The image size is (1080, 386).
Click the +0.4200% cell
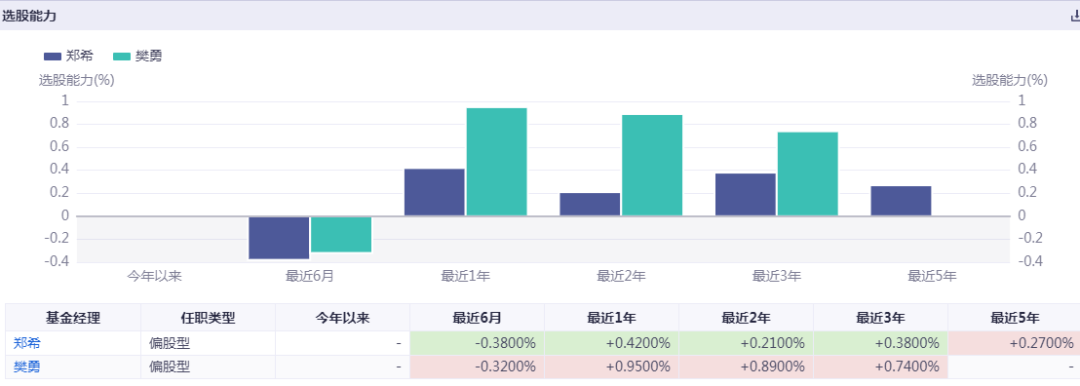[612, 343]
